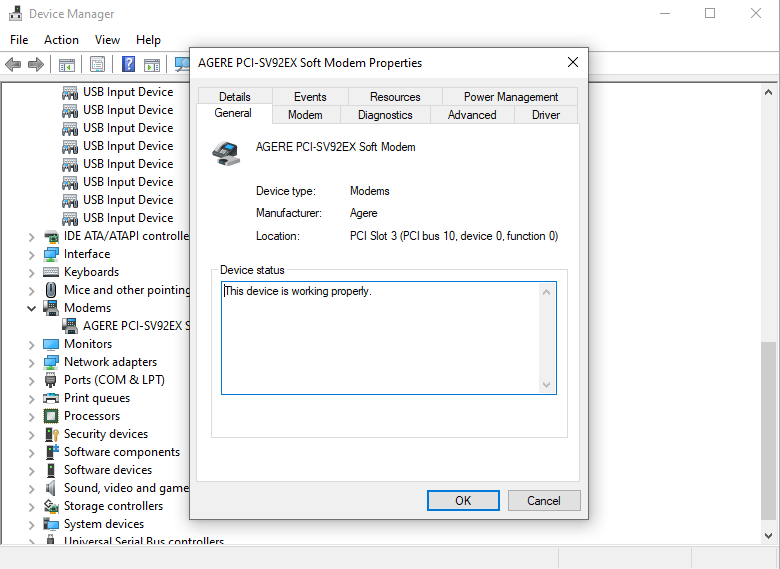The width and height of the screenshot is (780, 569).
Task: Click the Mice and other pointing devices icon
Action: point(51,290)
